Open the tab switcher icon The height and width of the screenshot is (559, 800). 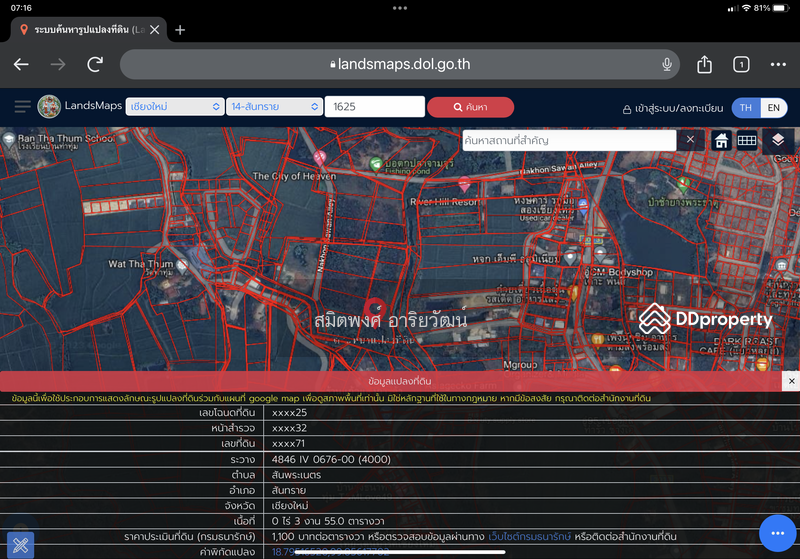tap(741, 64)
